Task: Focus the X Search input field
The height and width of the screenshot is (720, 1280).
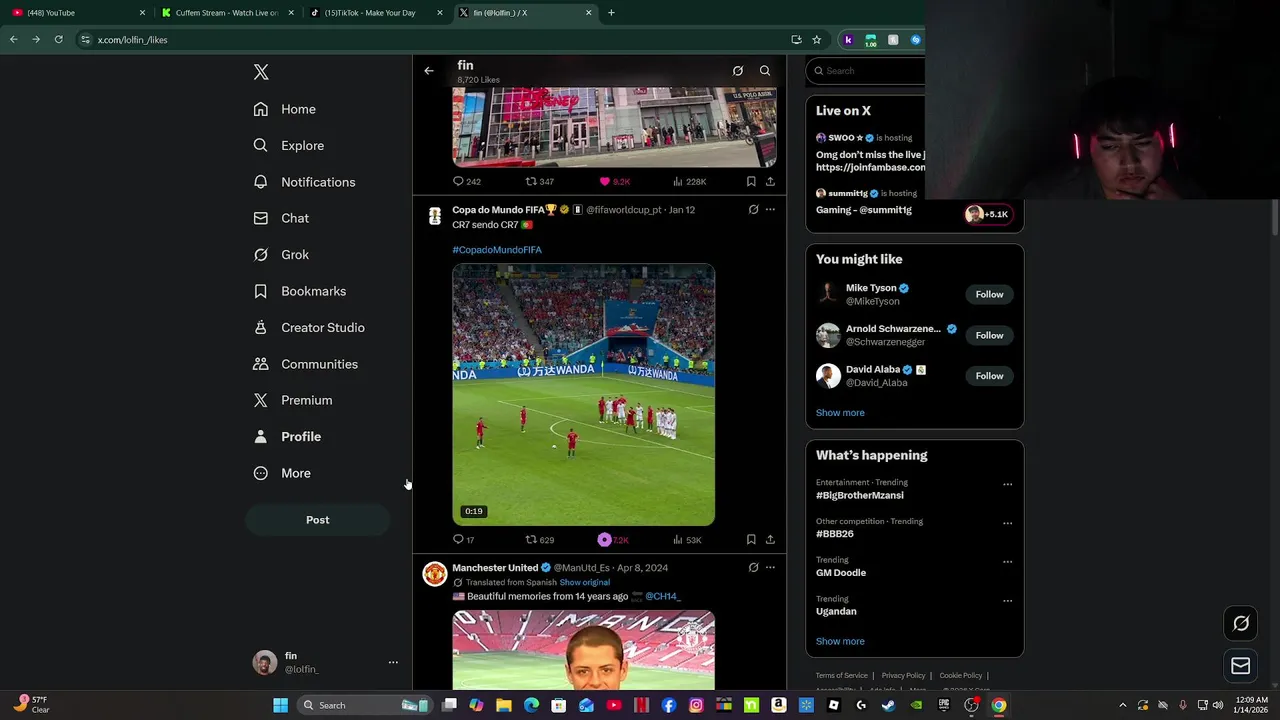Action: [868, 71]
